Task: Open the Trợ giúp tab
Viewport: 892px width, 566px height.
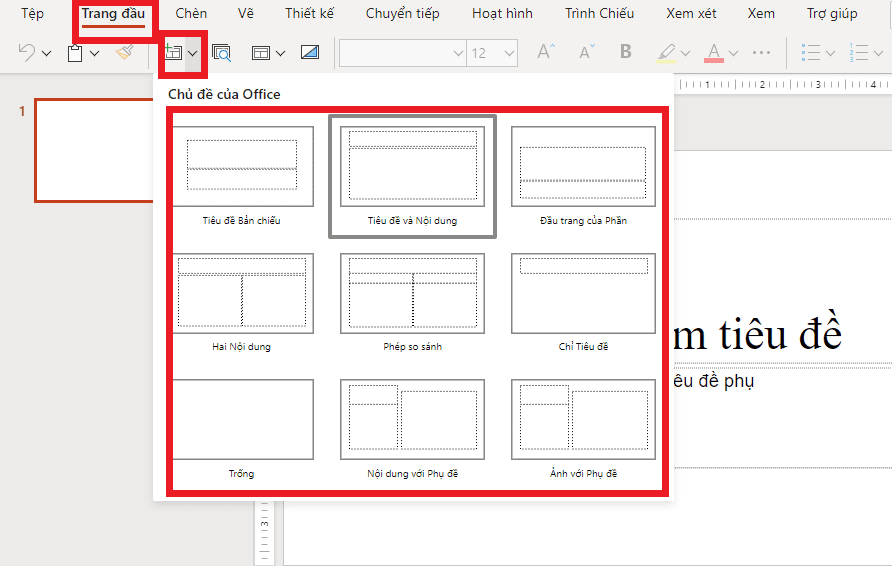Action: 832,13
